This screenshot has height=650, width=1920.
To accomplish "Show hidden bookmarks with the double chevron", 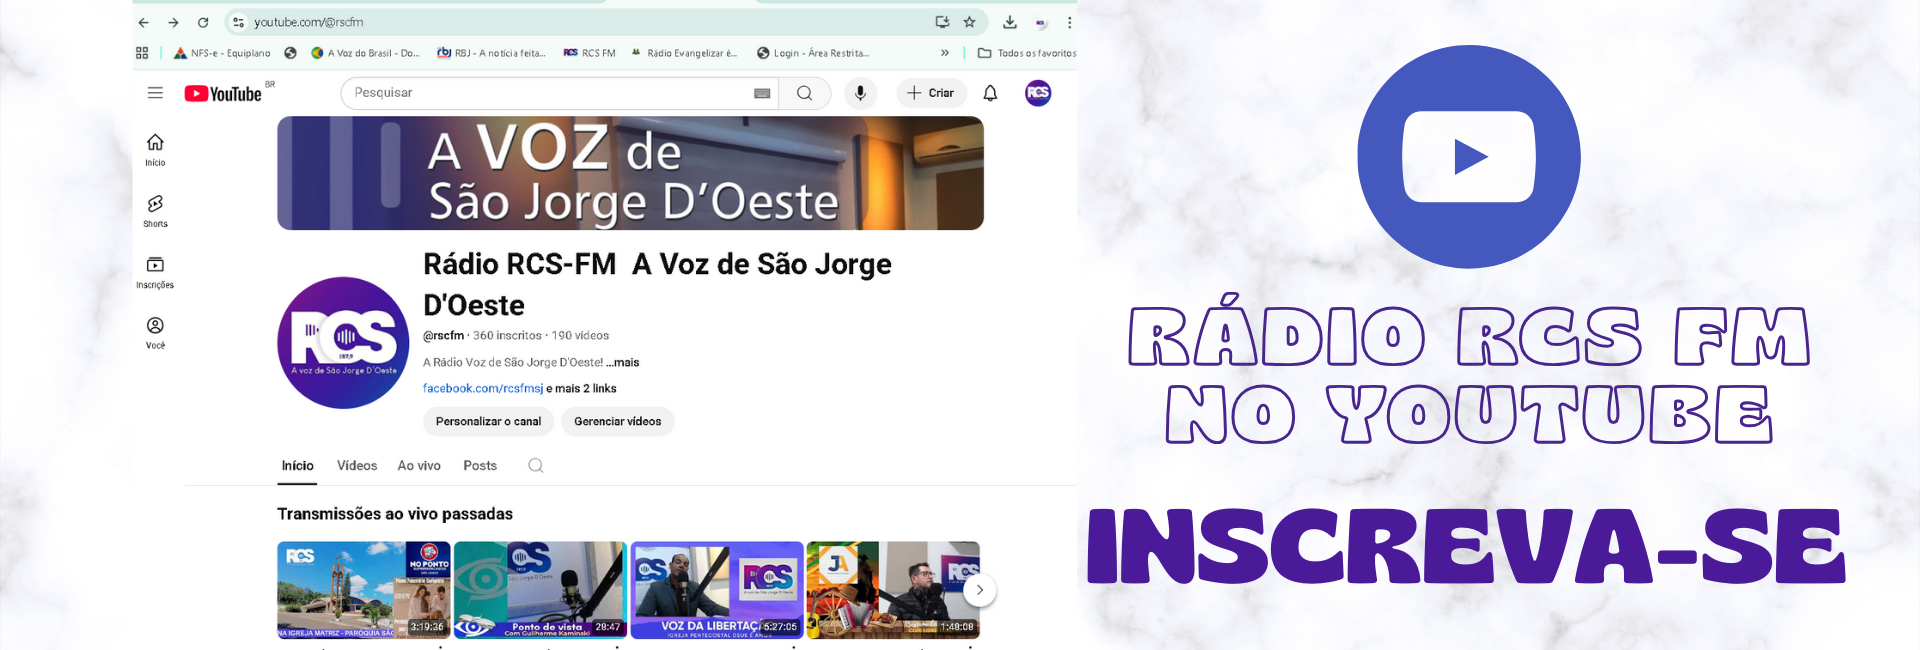I will [945, 53].
